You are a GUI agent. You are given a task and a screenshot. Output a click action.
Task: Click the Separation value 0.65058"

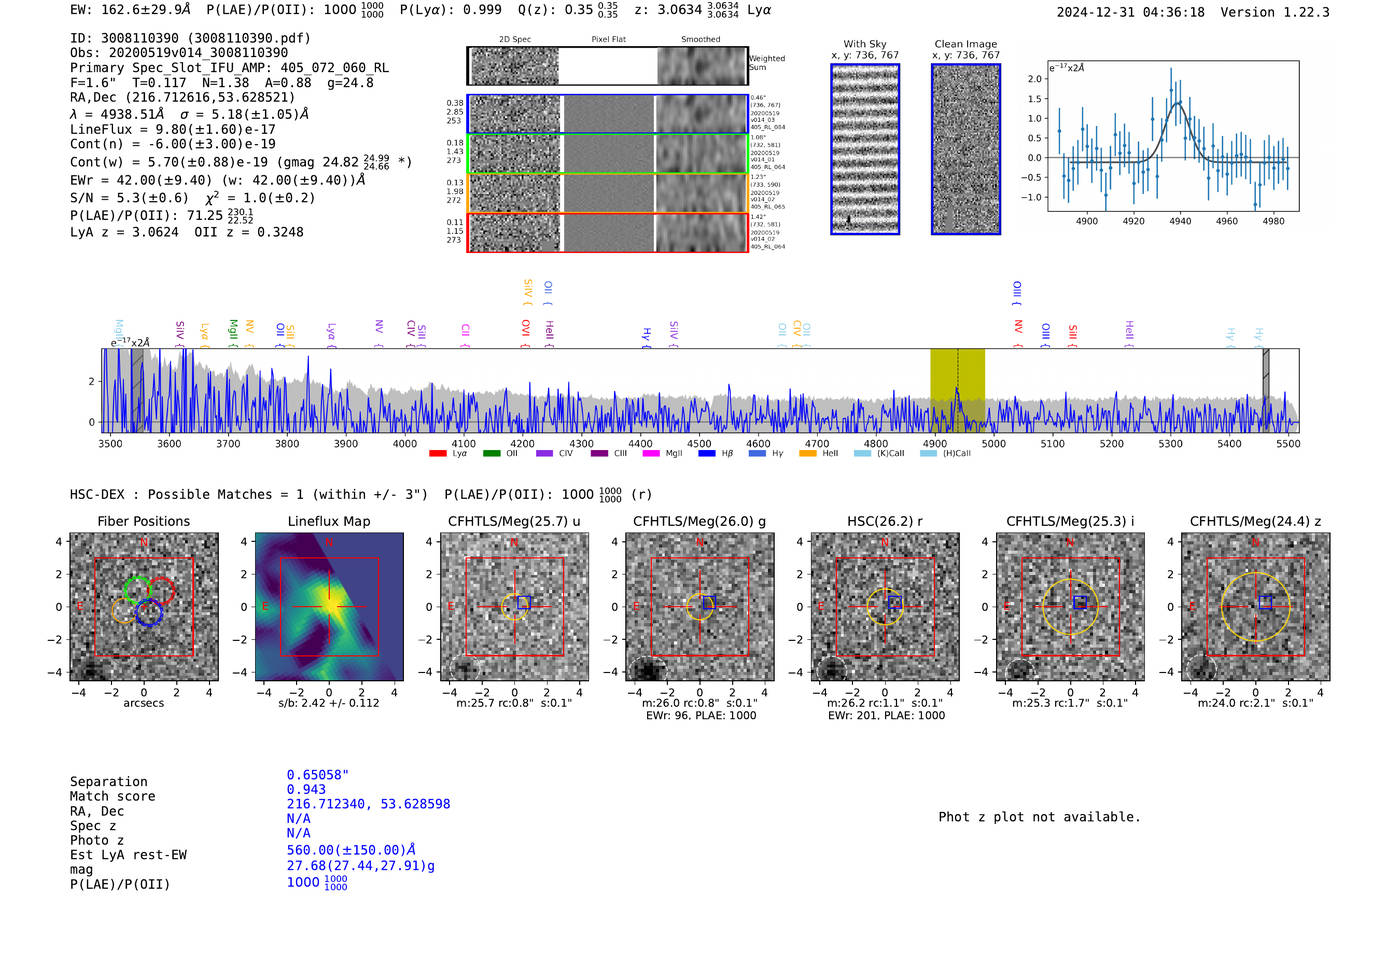pos(318,775)
